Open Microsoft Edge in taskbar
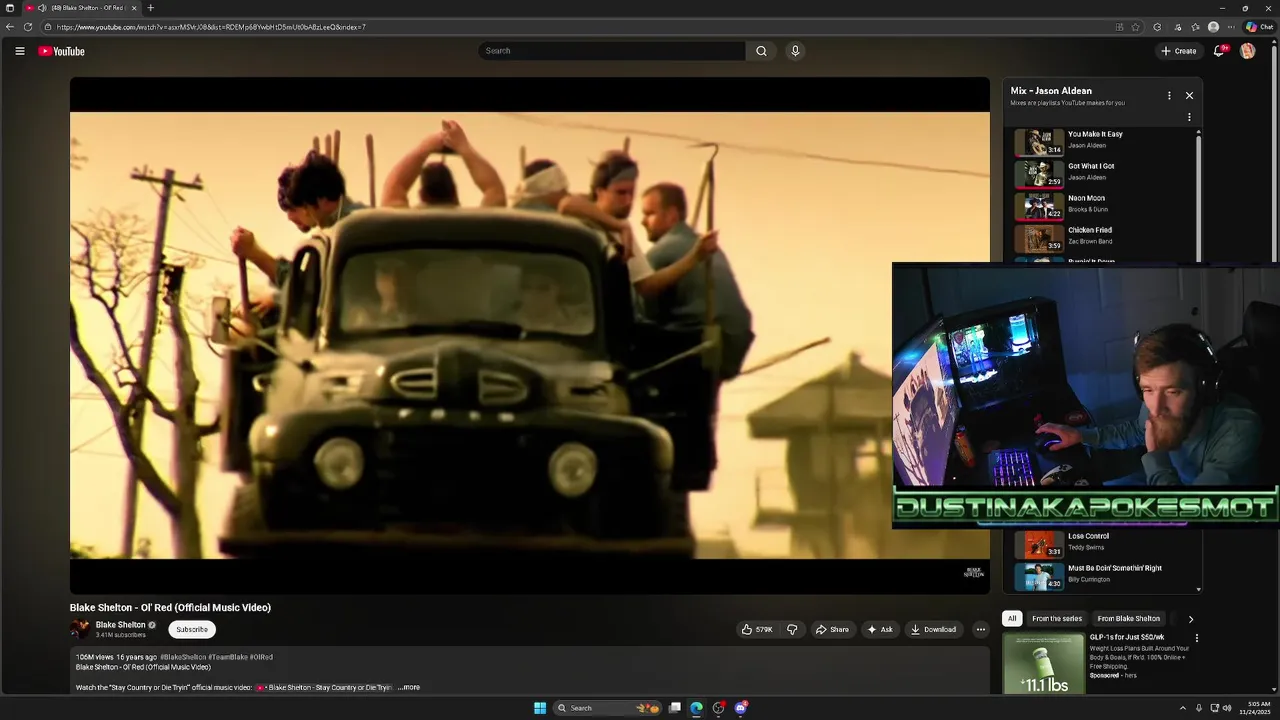The width and height of the screenshot is (1280, 720). pos(697,708)
